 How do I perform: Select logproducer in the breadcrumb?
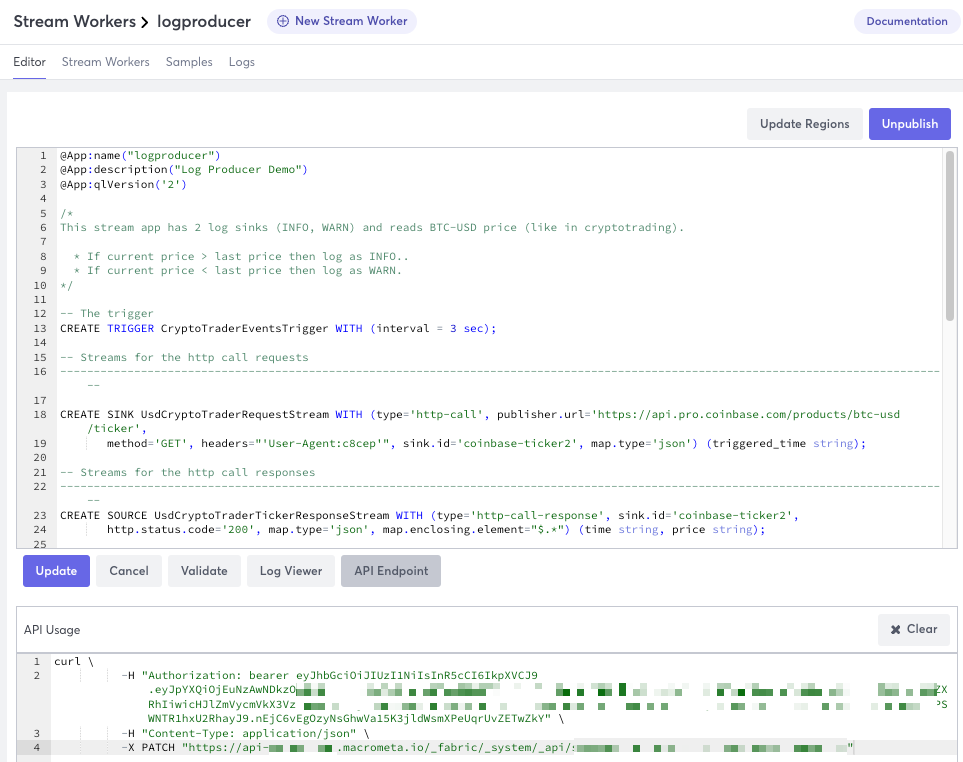coord(204,21)
